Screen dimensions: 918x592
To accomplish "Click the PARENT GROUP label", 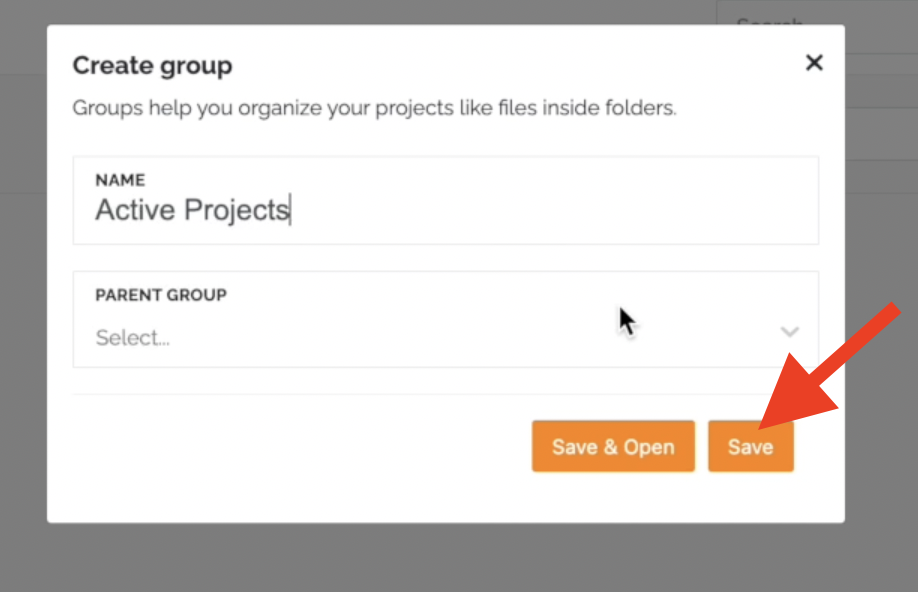I will point(161,295).
